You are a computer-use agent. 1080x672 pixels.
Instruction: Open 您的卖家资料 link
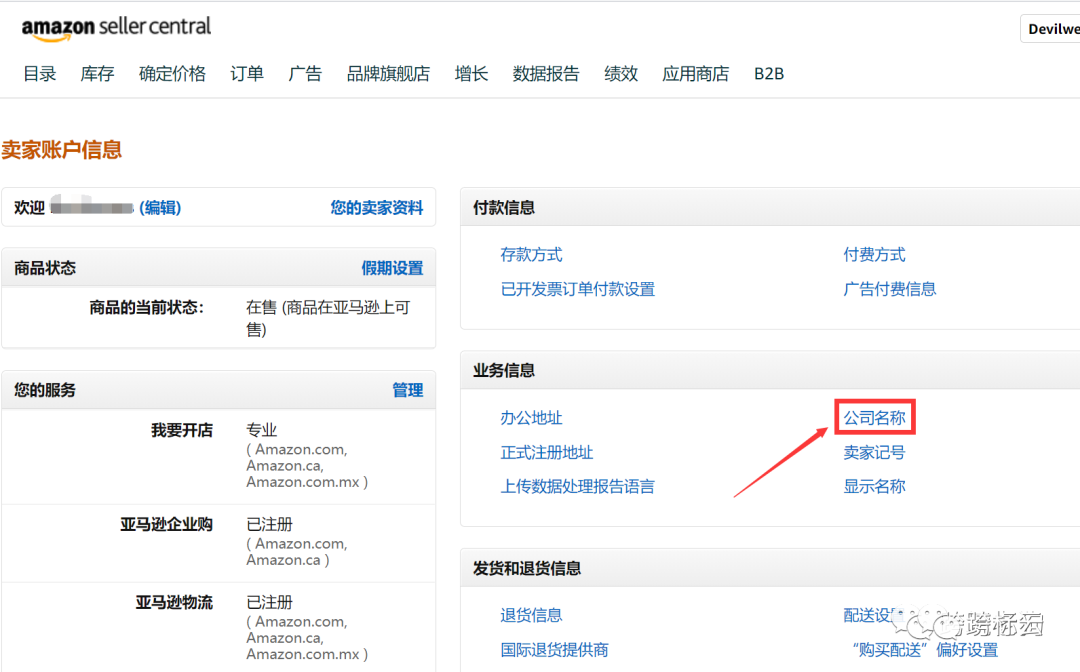tap(377, 207)
